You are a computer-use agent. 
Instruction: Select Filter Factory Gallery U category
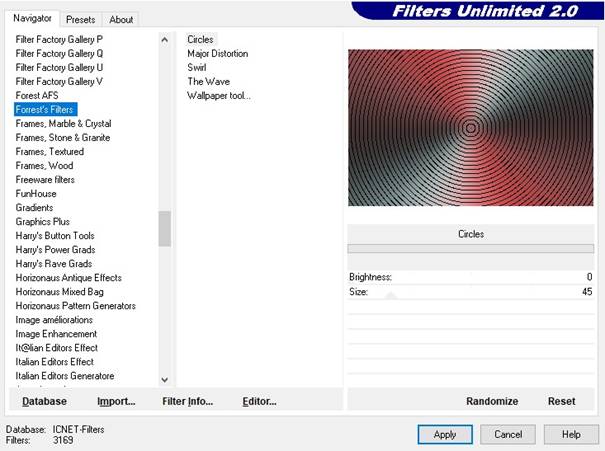[59, 68]
